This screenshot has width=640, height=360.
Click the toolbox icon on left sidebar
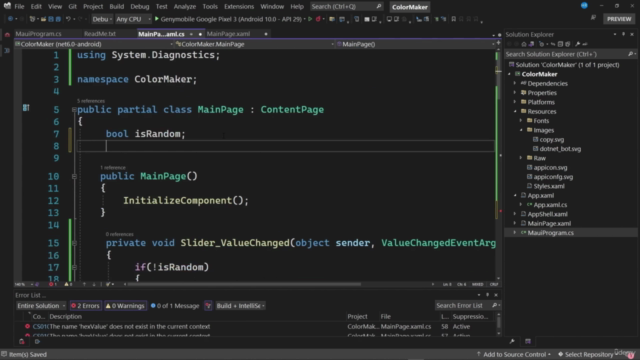[x=7, y=35]
